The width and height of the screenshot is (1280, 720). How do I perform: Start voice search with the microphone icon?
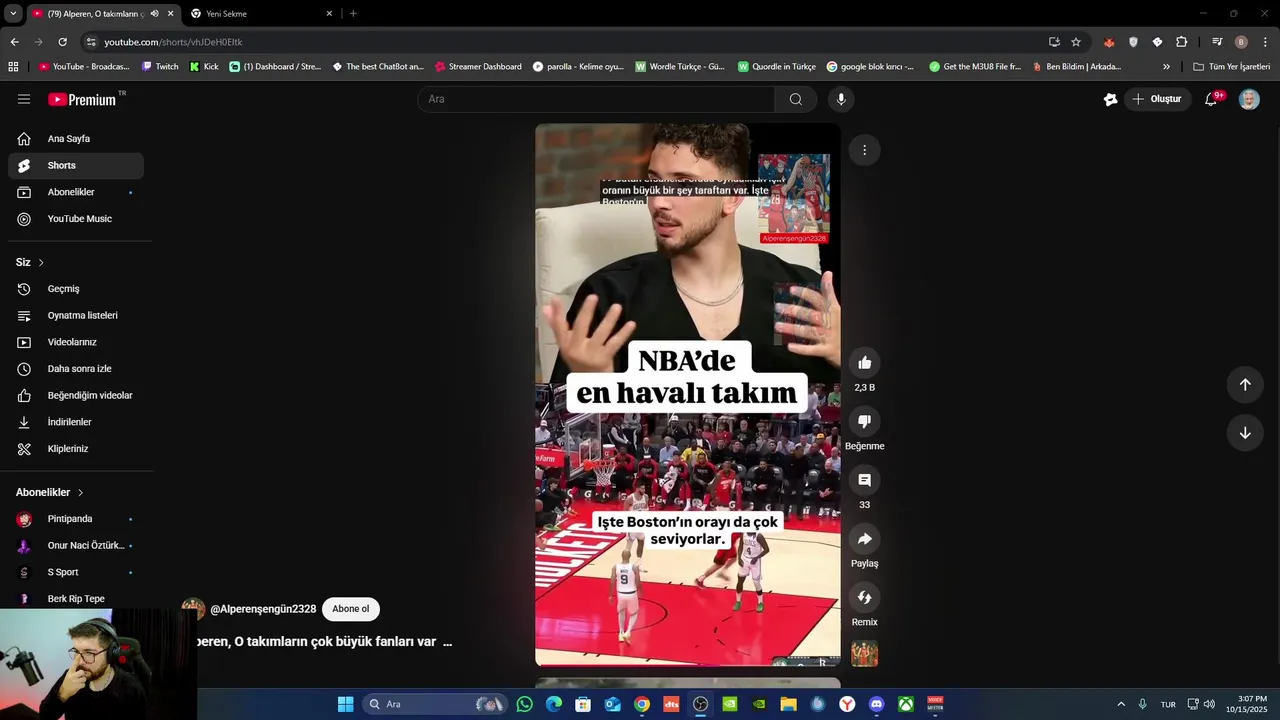click(x=841, y=99)
